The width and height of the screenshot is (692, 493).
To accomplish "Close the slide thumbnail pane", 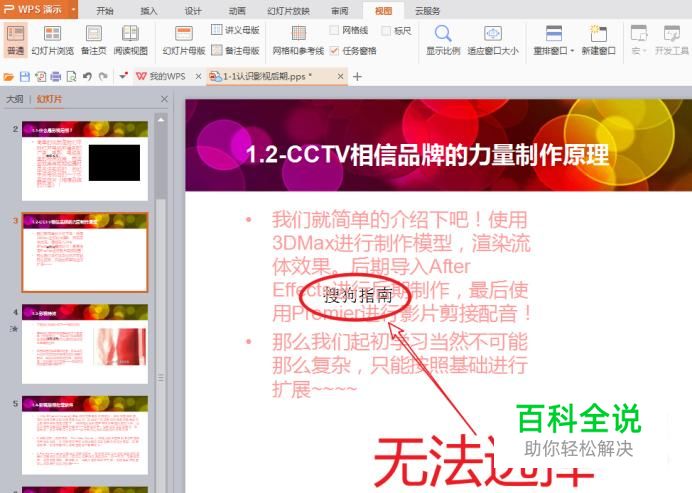I will coord(164,99).
